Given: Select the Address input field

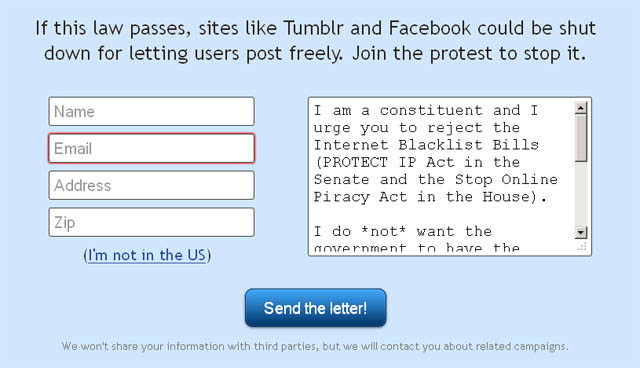Looking at the screenshot, I should tap(151, 186).
